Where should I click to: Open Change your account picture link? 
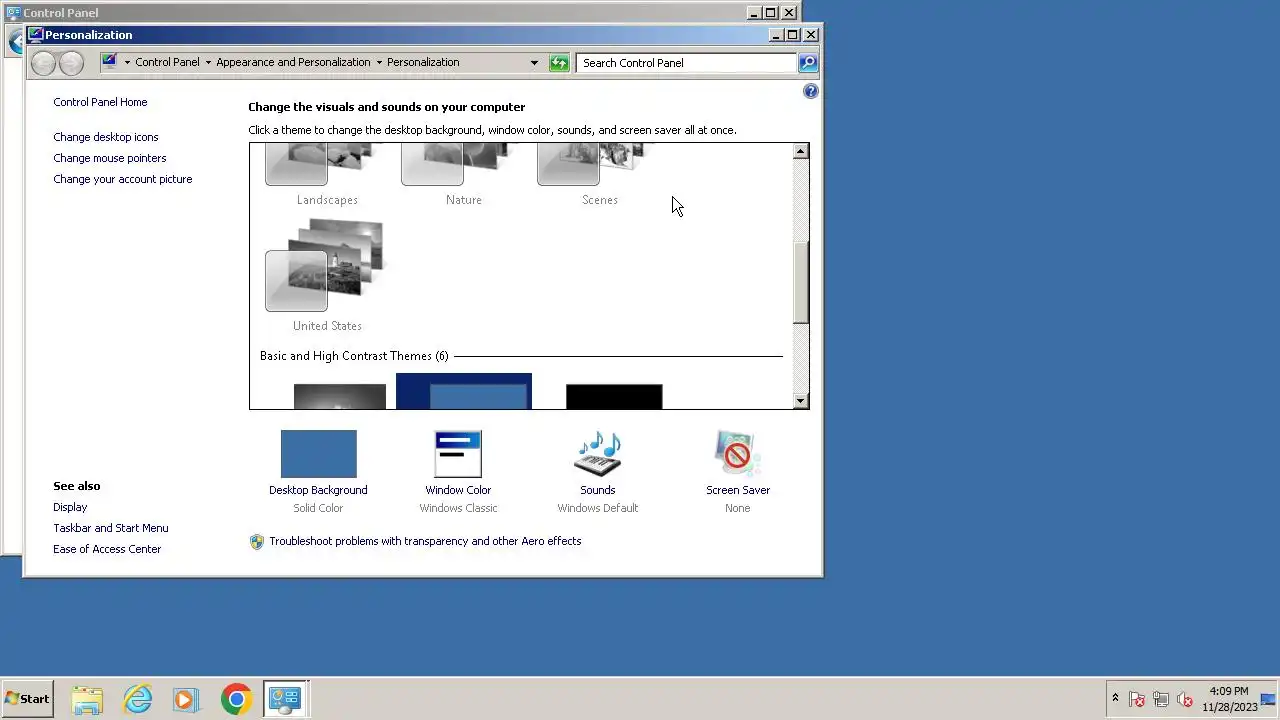[x=123, y=179]
